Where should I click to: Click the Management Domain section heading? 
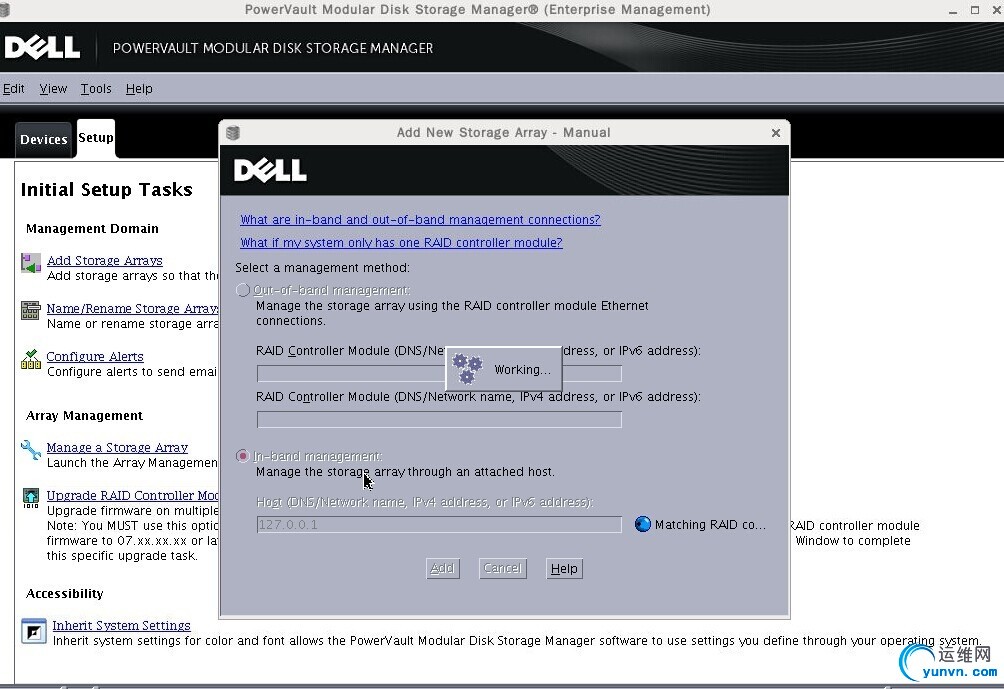(x=92, y=229)
